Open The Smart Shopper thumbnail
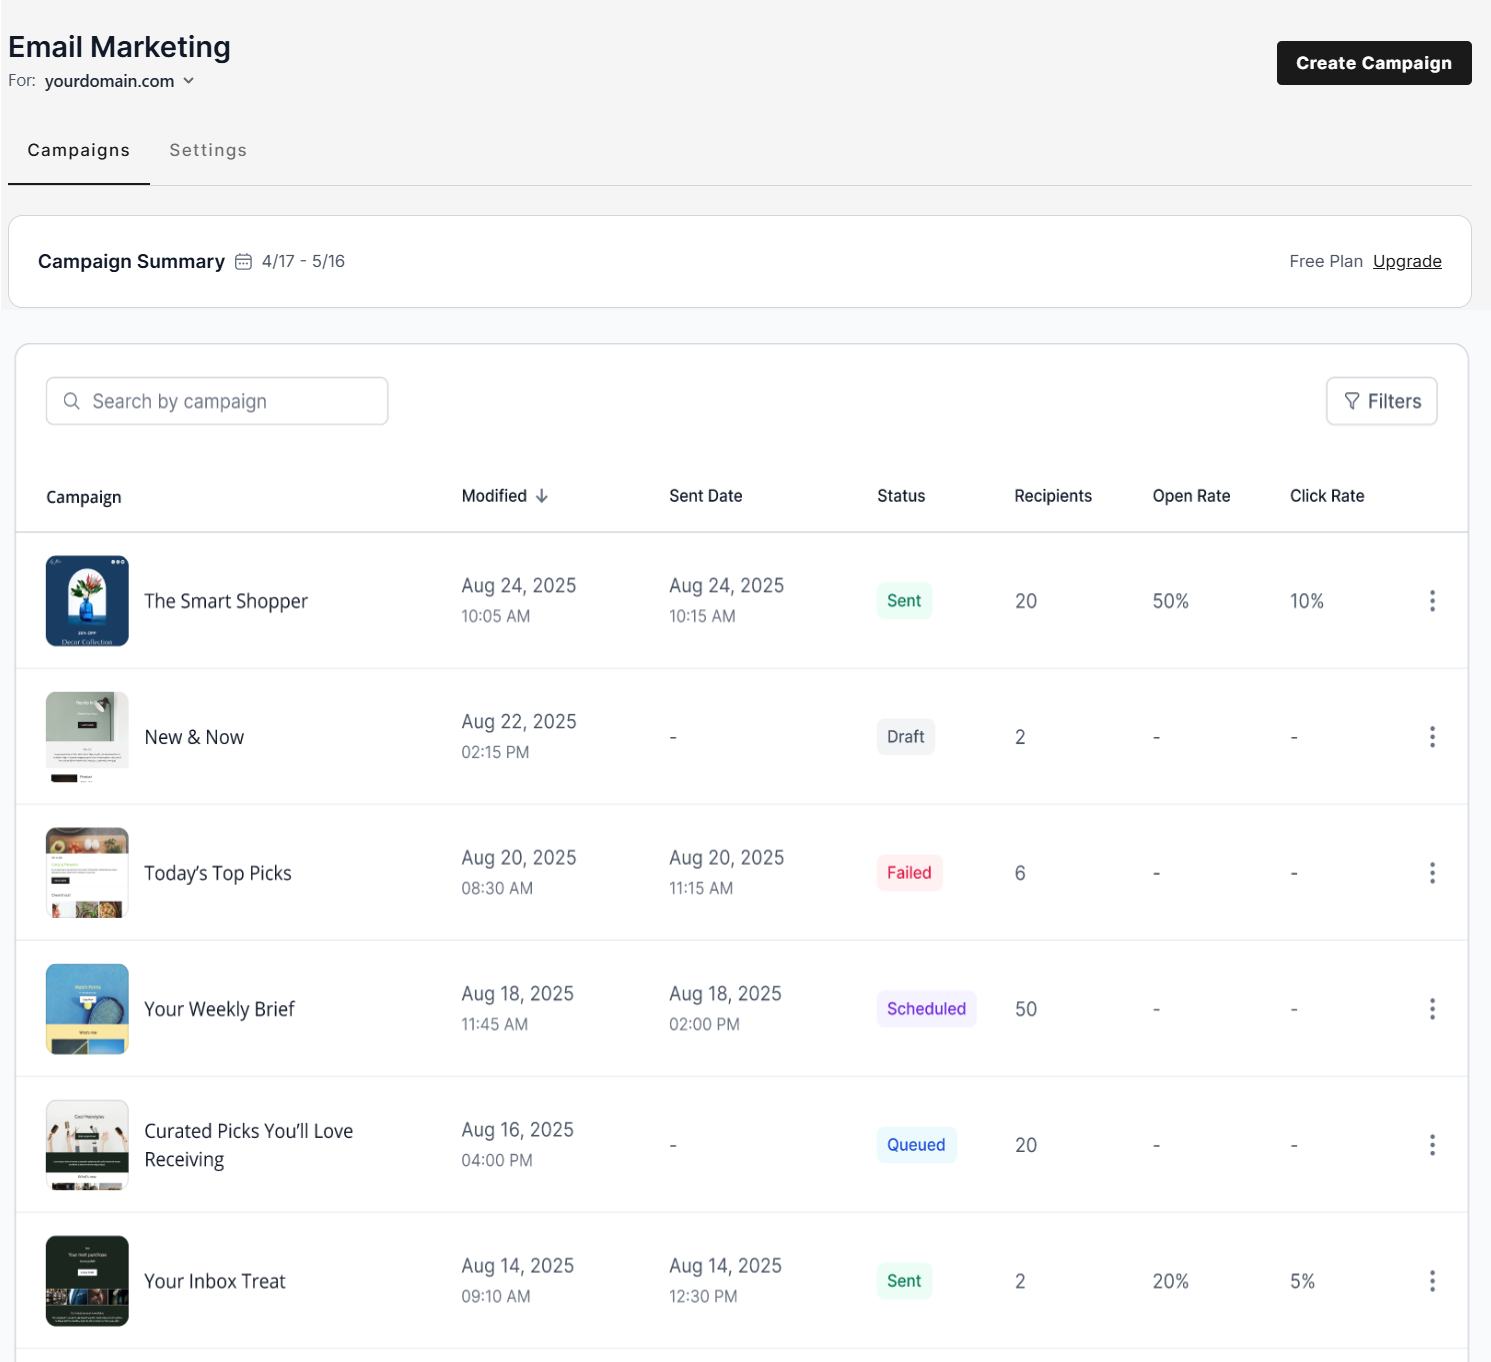 (x=87, y=601)
